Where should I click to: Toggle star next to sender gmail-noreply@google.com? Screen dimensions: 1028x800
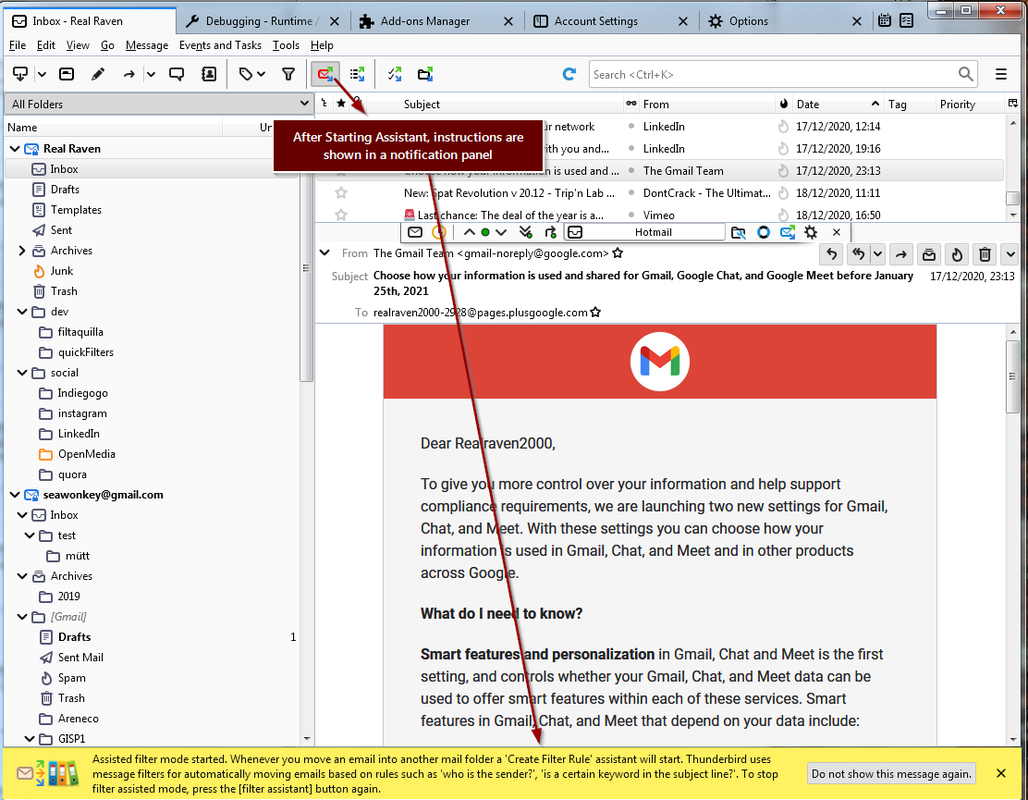(618, 253)
